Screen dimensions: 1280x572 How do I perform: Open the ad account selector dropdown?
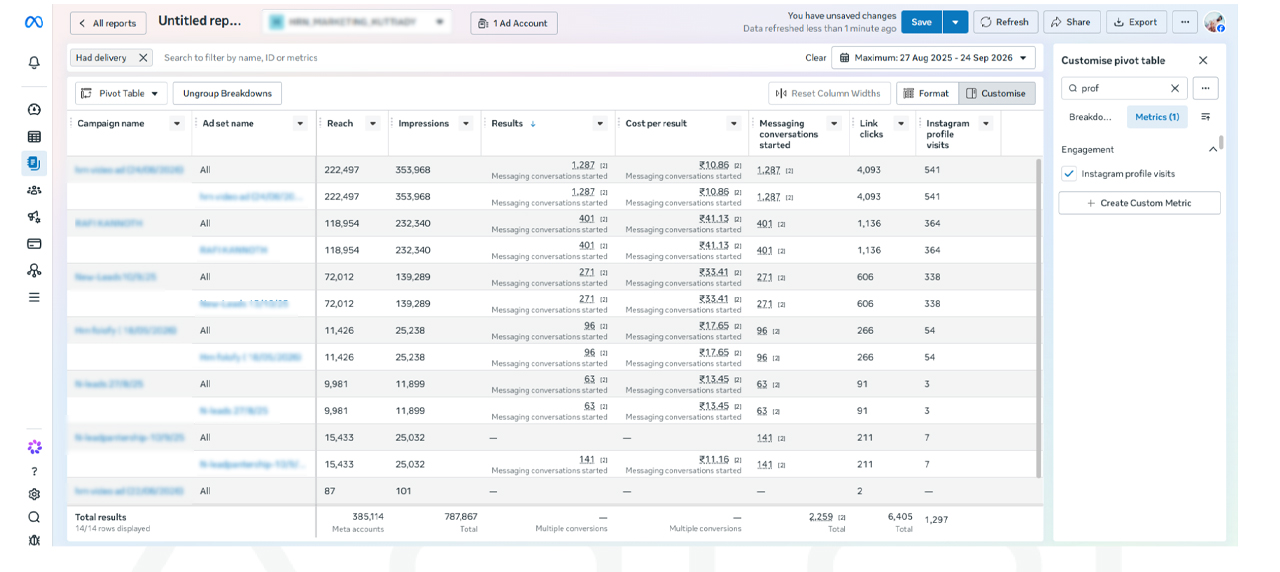point(357,22)
